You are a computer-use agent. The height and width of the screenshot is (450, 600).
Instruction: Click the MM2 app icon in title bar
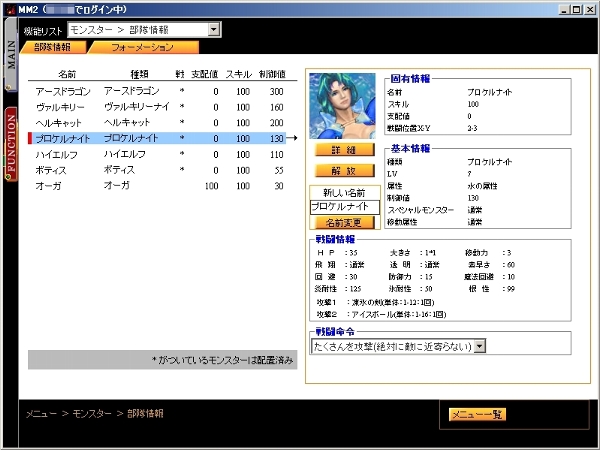pyautogui.click(x=9, y=8)
